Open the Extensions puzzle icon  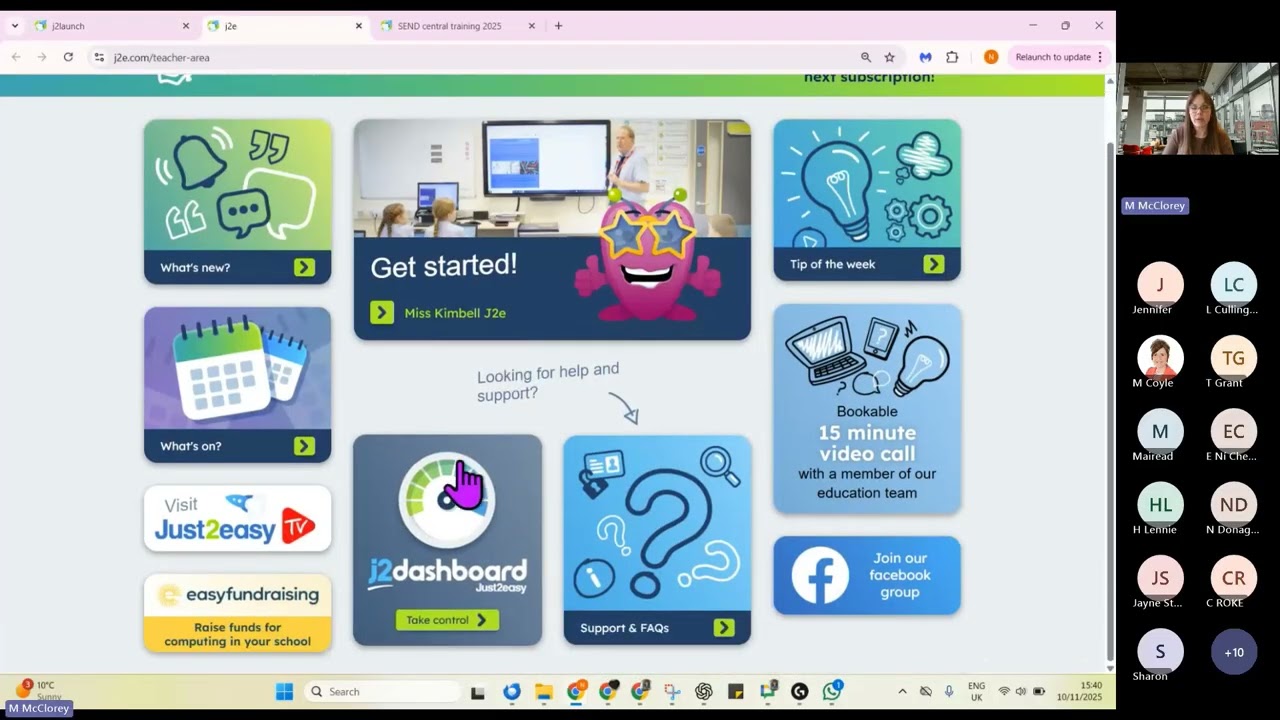(x=952, y=57)
